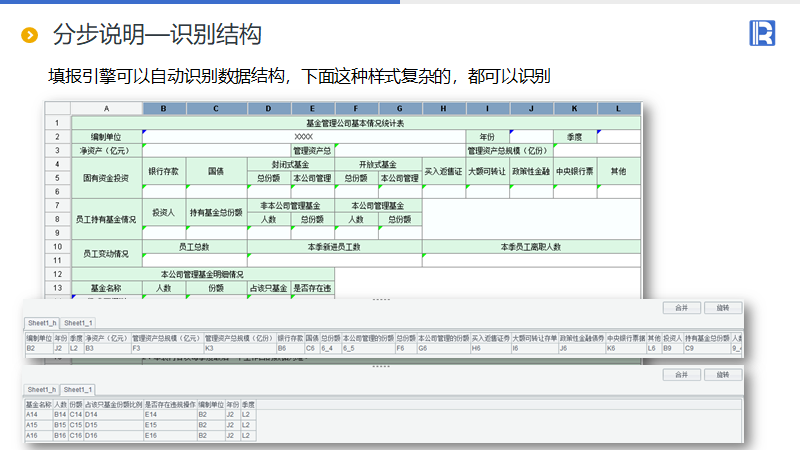The height and width of the screenshot is (450, 800).
Task: Open Sheet1_1 tab in the lower panel
Action: click(x=76, y=389)
